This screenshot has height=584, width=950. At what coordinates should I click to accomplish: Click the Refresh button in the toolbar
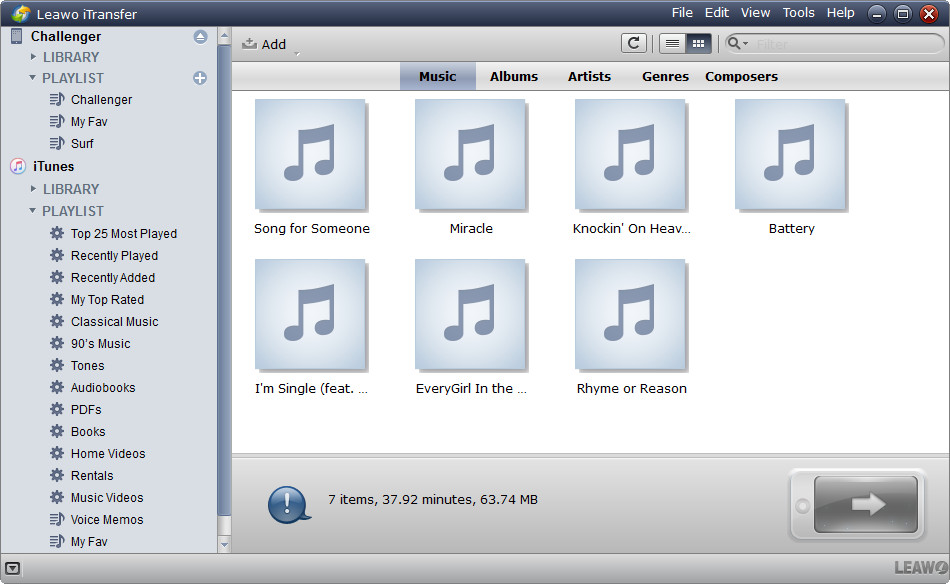click(634, 43)
